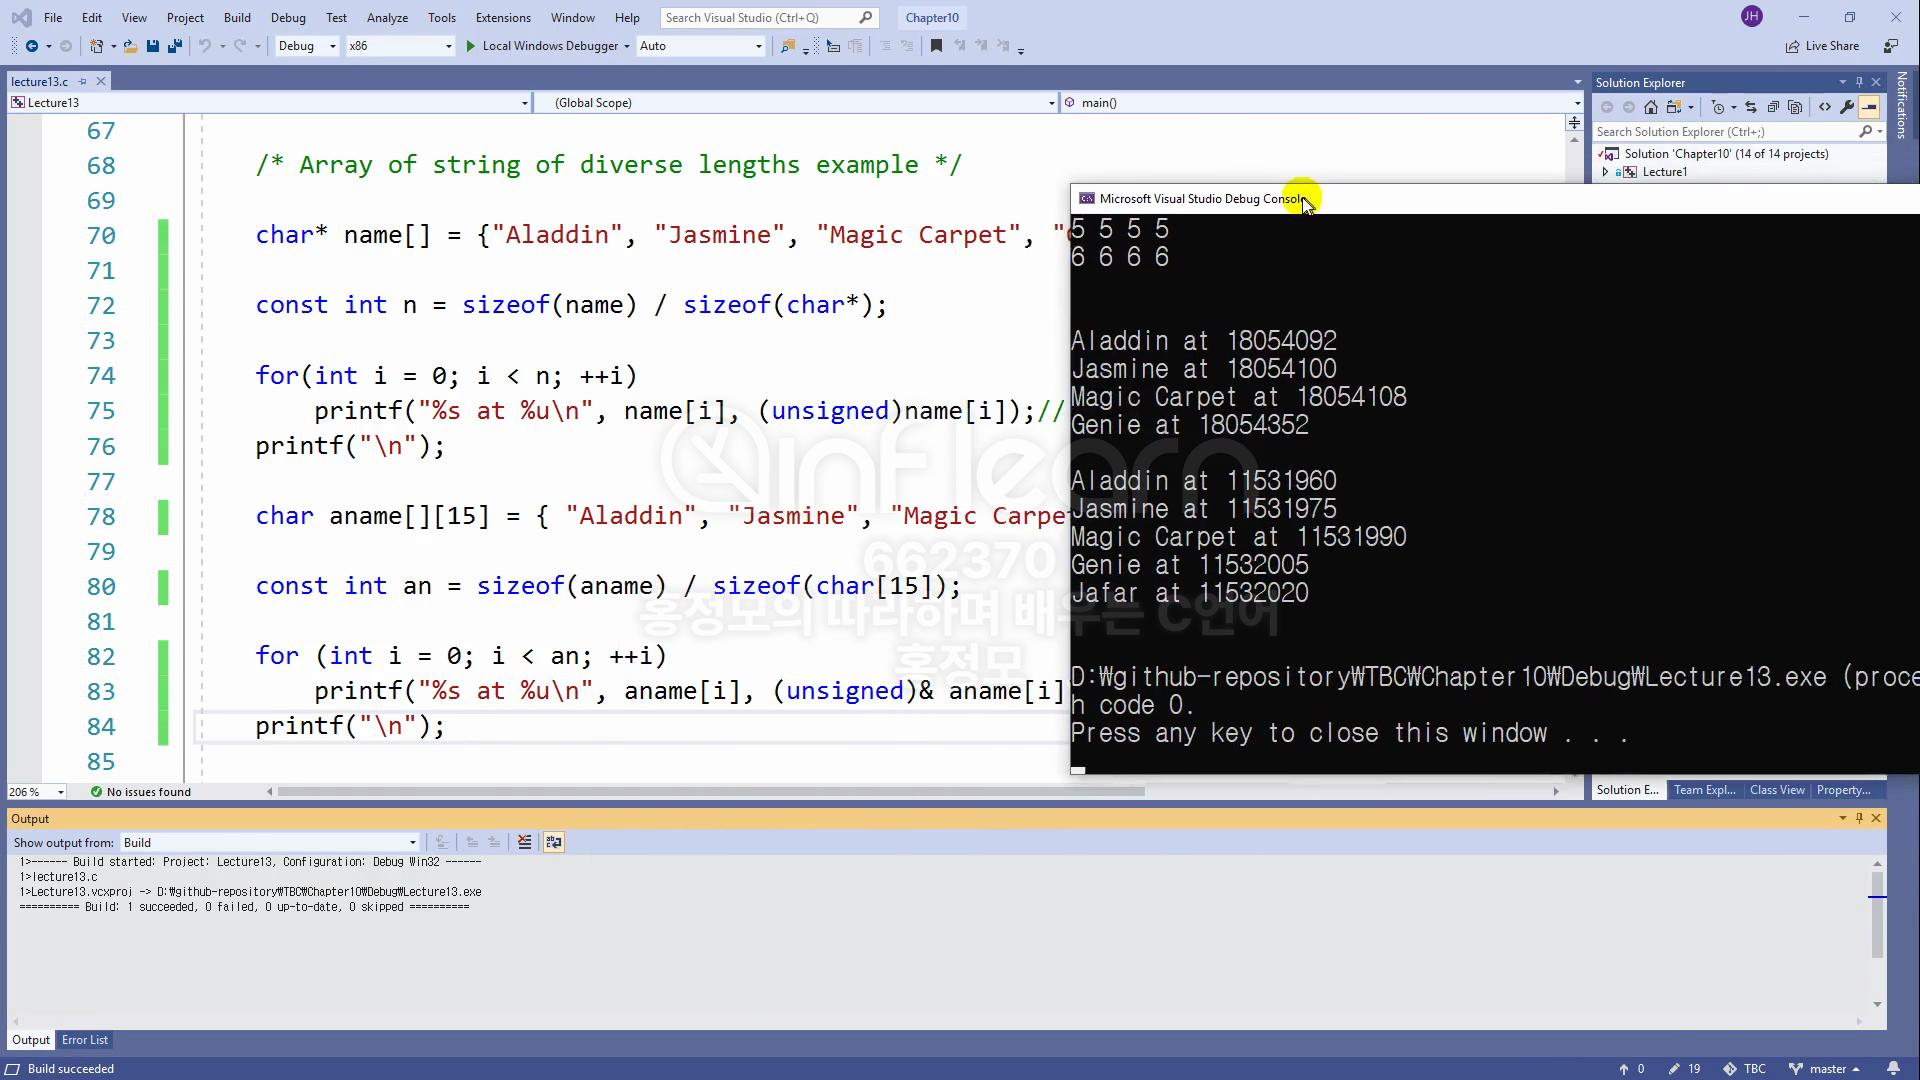Toggle Preview Selected Items in Solution Explorer
This screenshot has height=1080, width=1920.
pyautogui.click(x=1869, y=107)
